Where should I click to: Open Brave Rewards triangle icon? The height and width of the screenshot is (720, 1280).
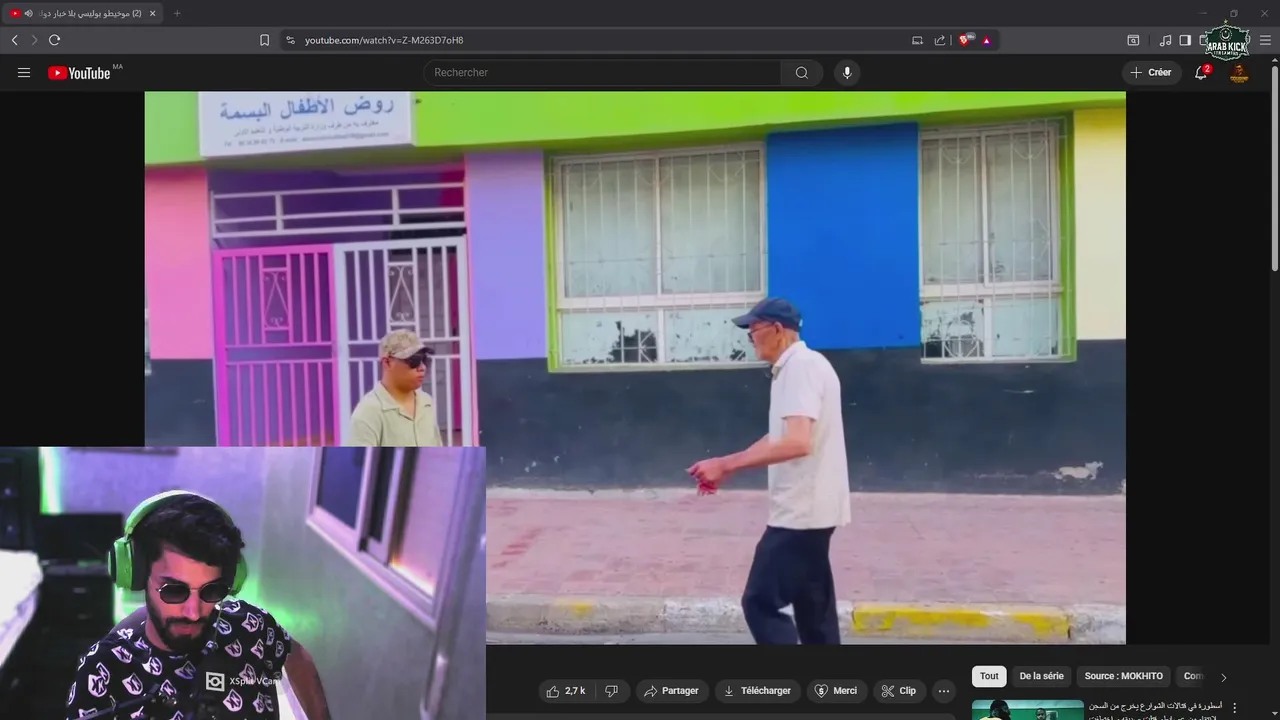pos(986,40)
